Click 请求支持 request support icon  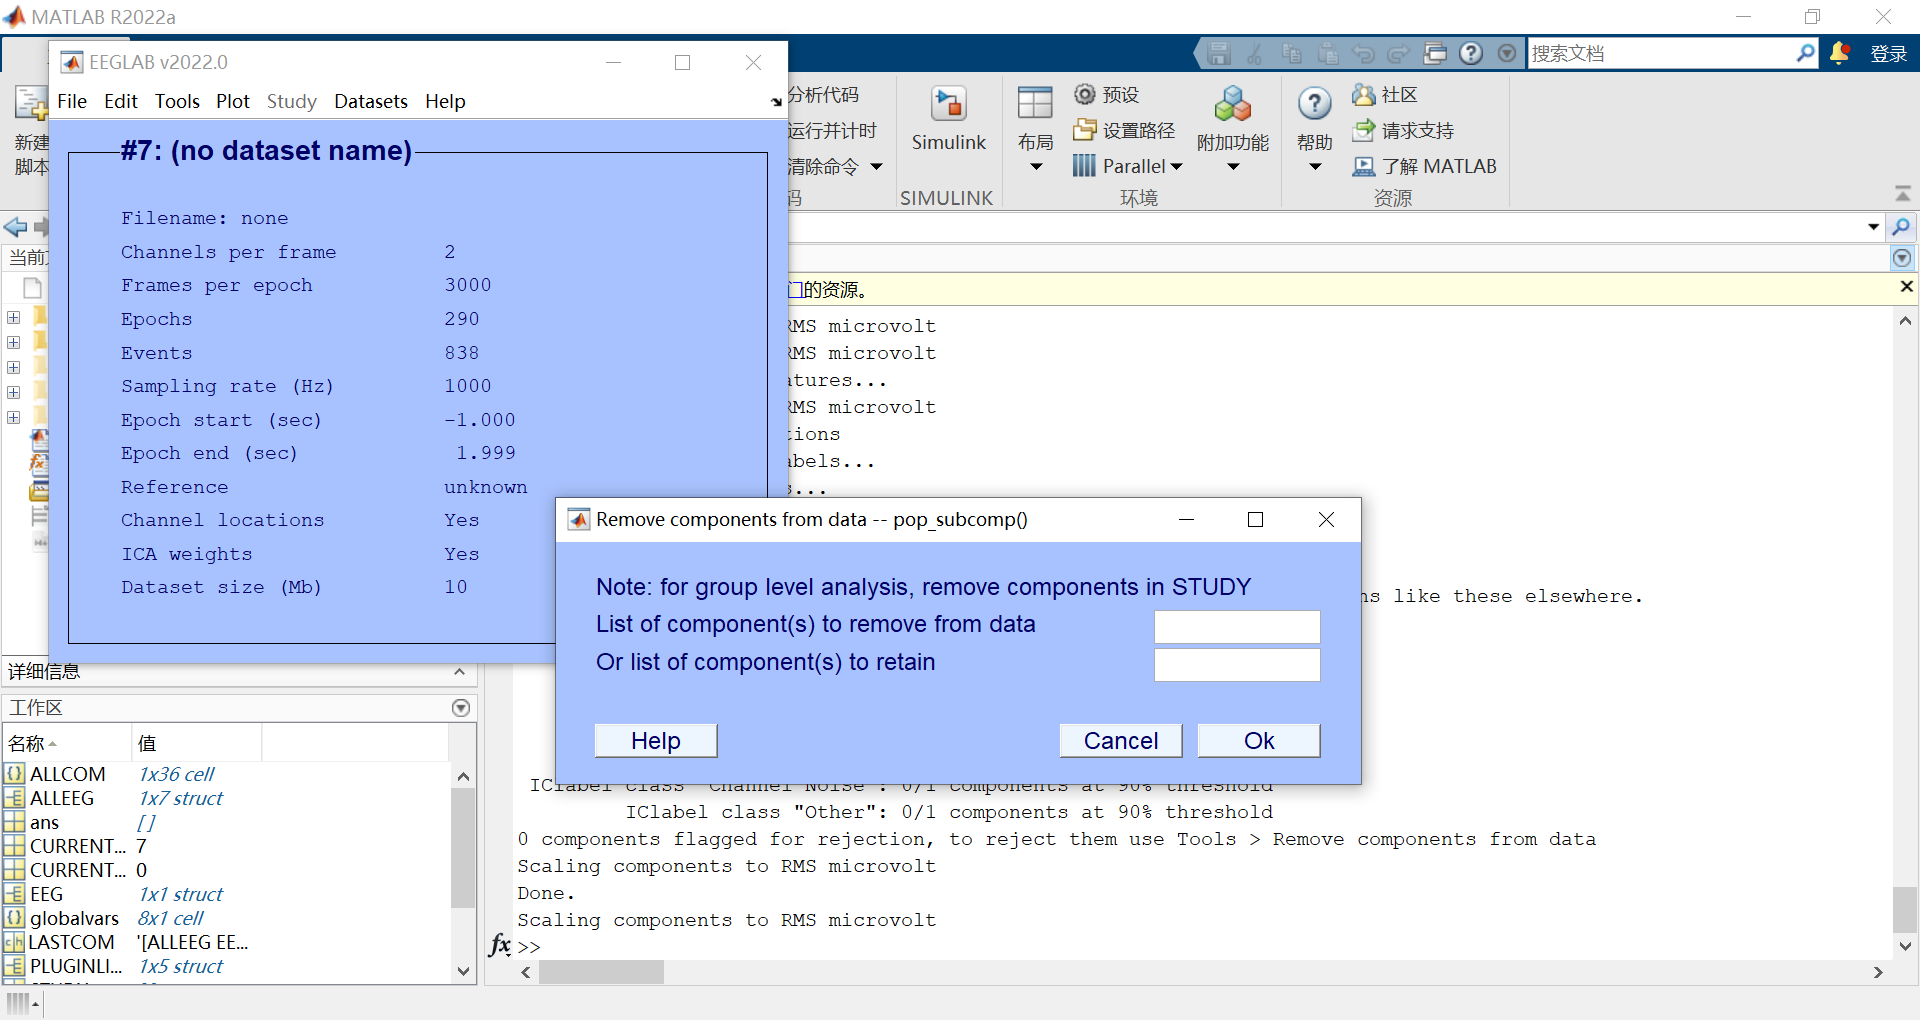(1364, 130)
